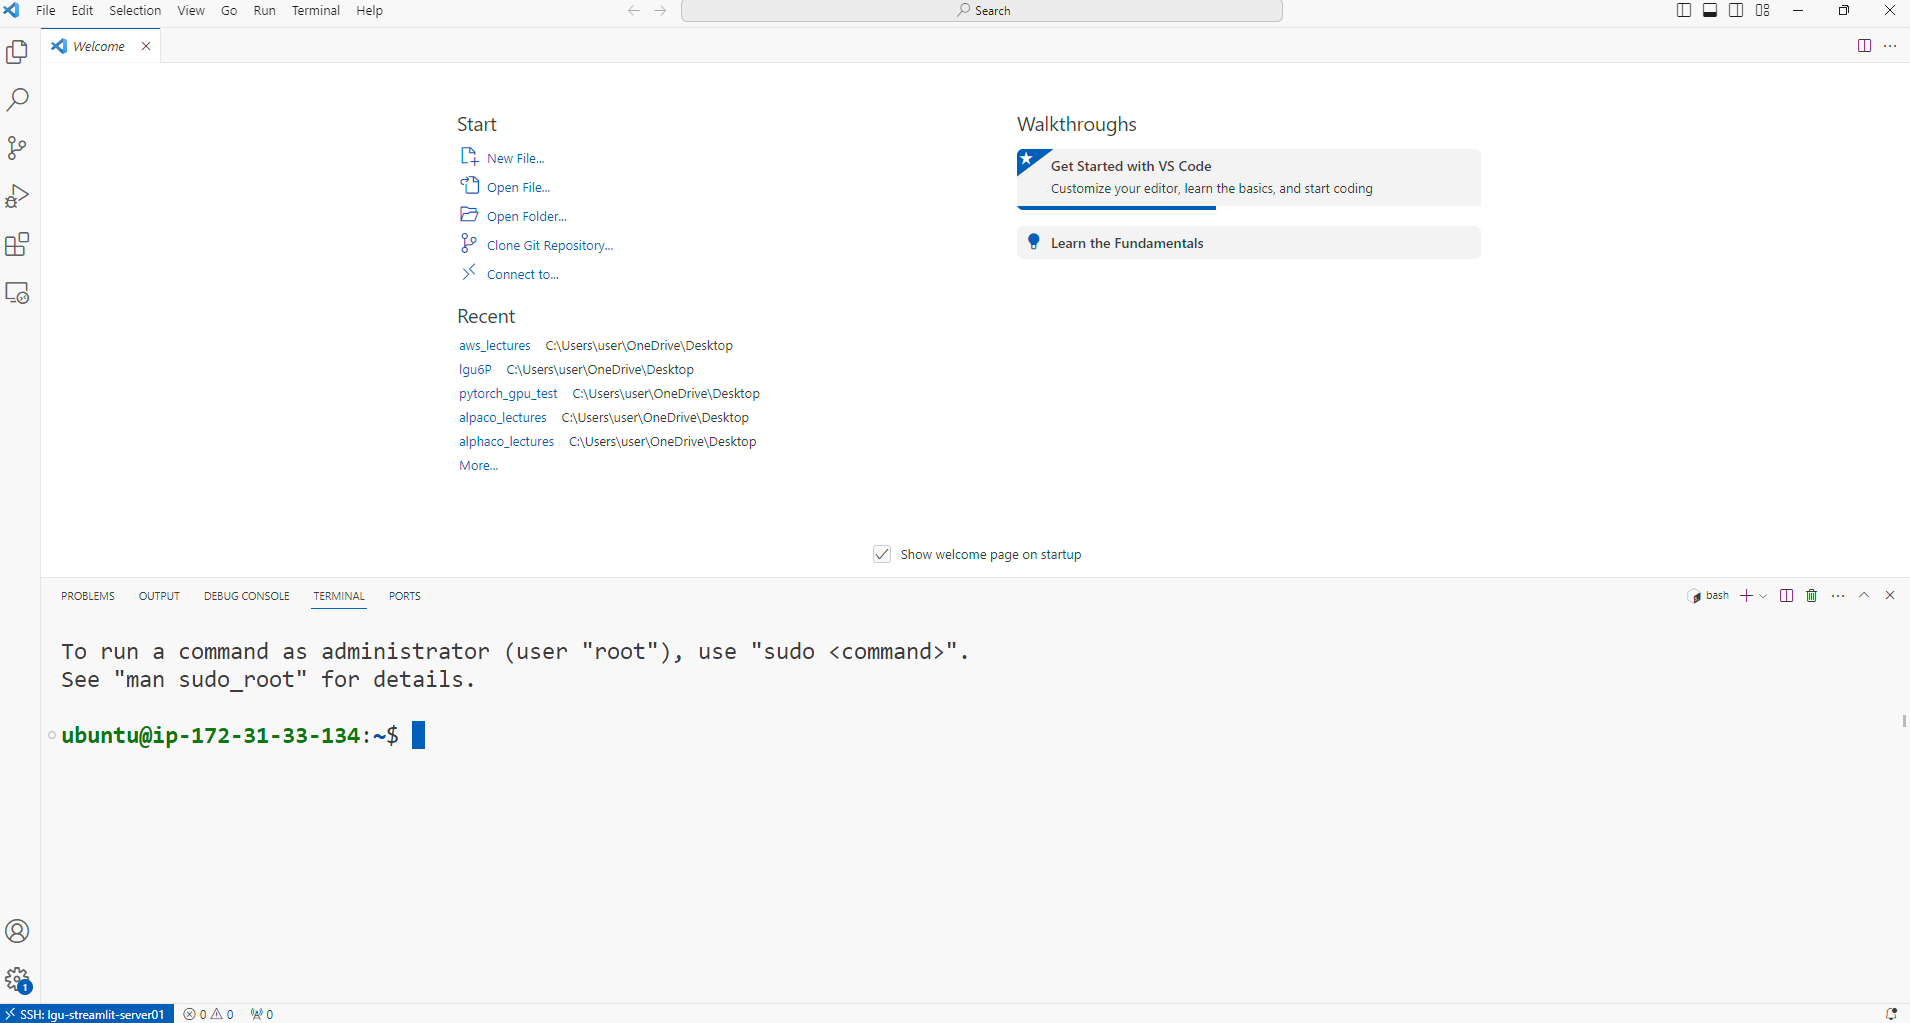Open VS Code application icon menu
1910x1023 pixels.
[12, 10]
